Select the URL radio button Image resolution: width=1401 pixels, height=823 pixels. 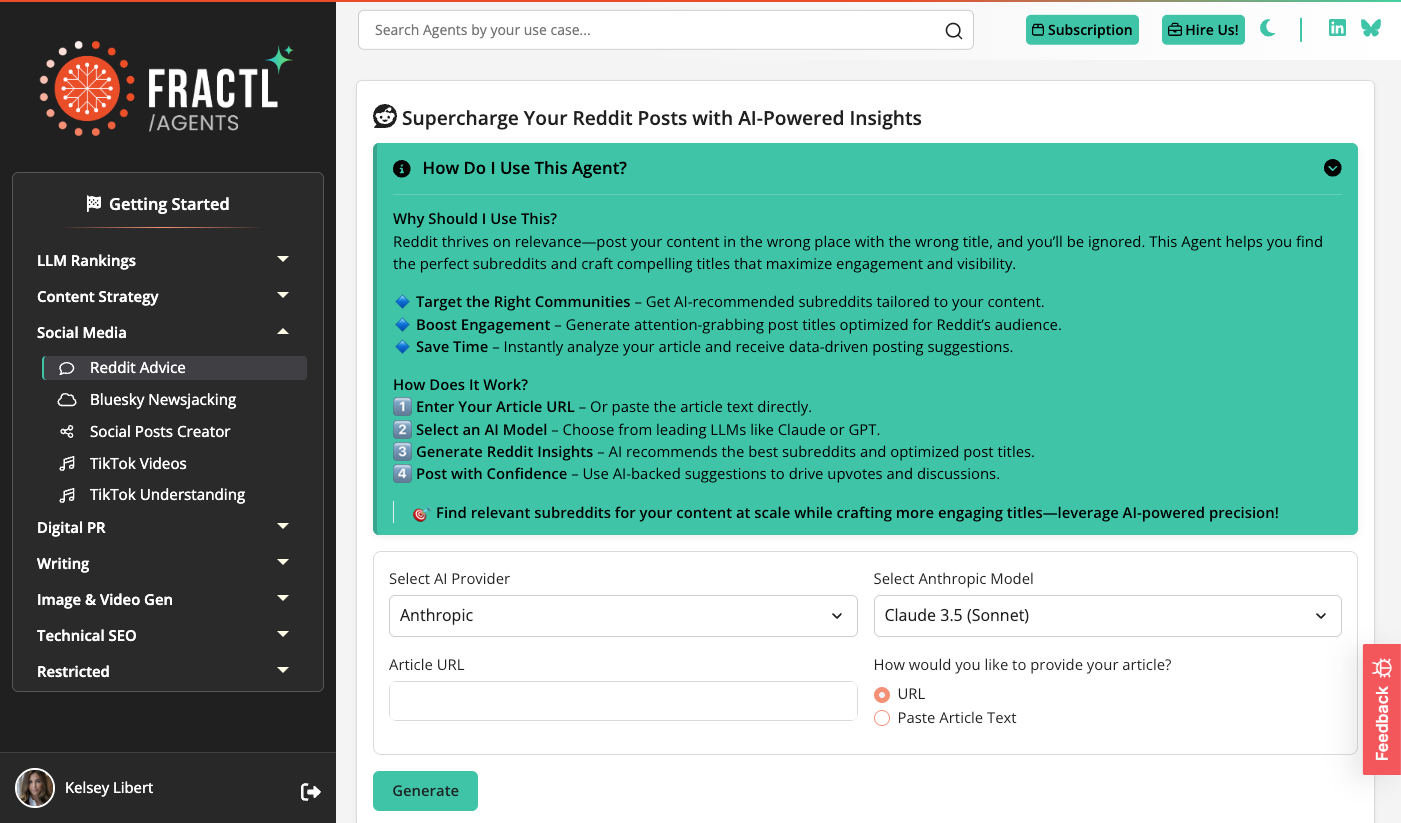click(x=881, y=694)
